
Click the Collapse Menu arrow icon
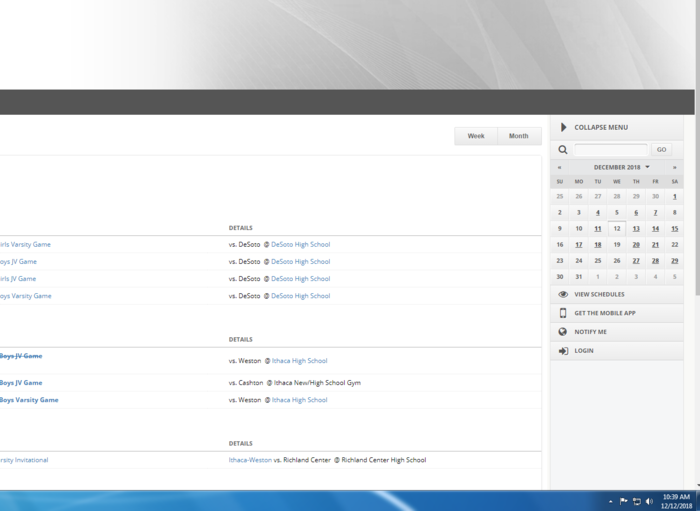(563, 127)
